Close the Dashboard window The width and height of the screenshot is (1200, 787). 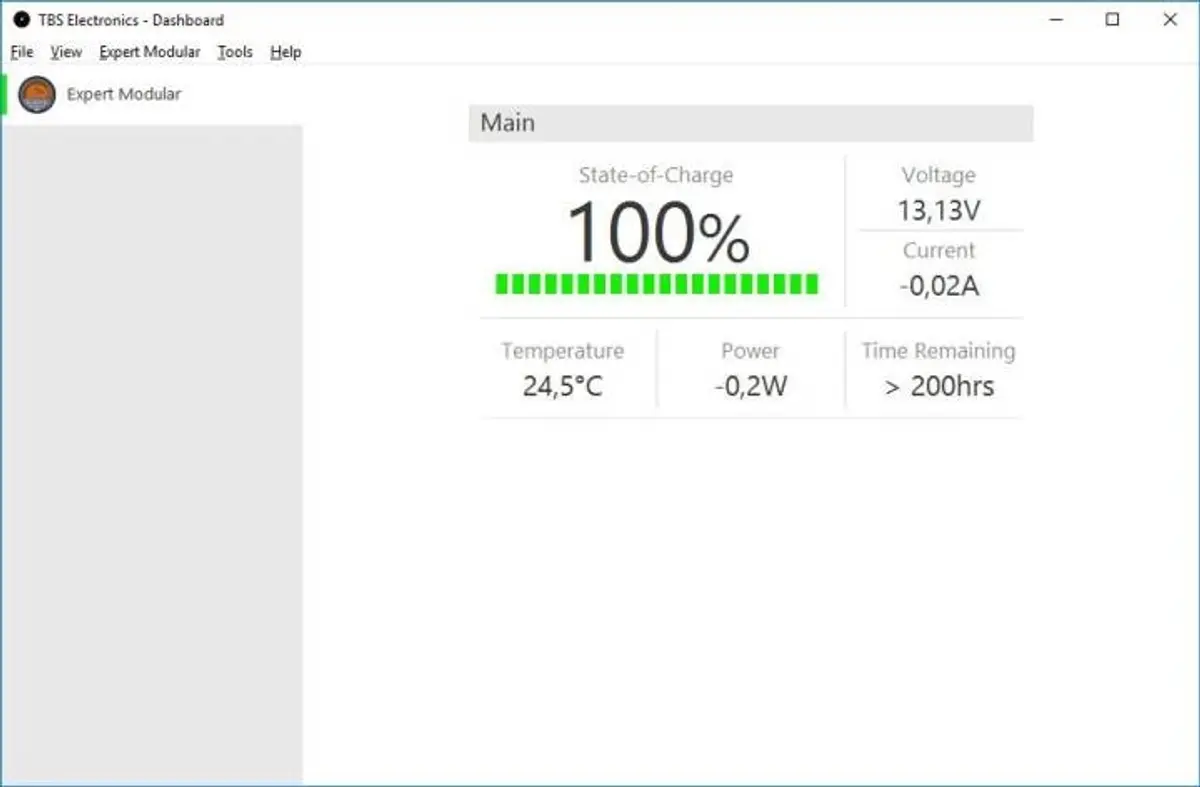coord(1170,19)
